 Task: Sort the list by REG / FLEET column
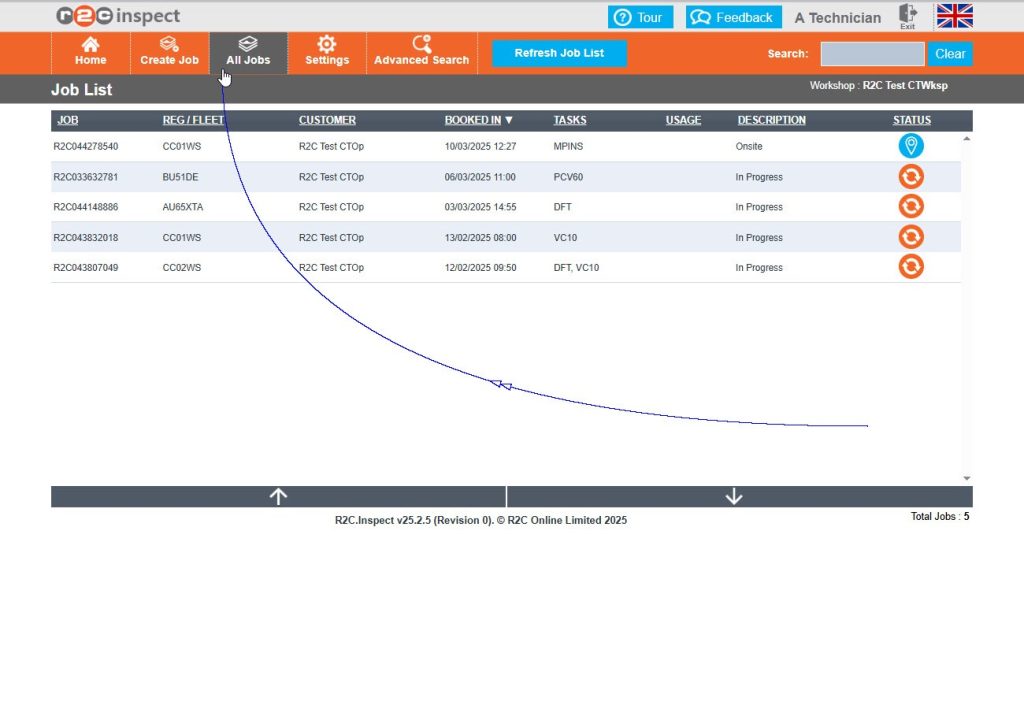point(193,120)
